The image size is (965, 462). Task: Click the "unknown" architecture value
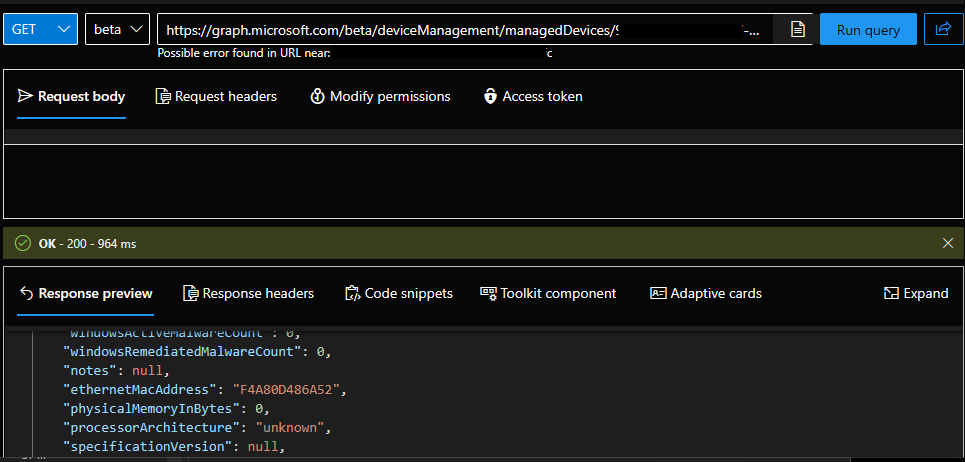[290, 427]
